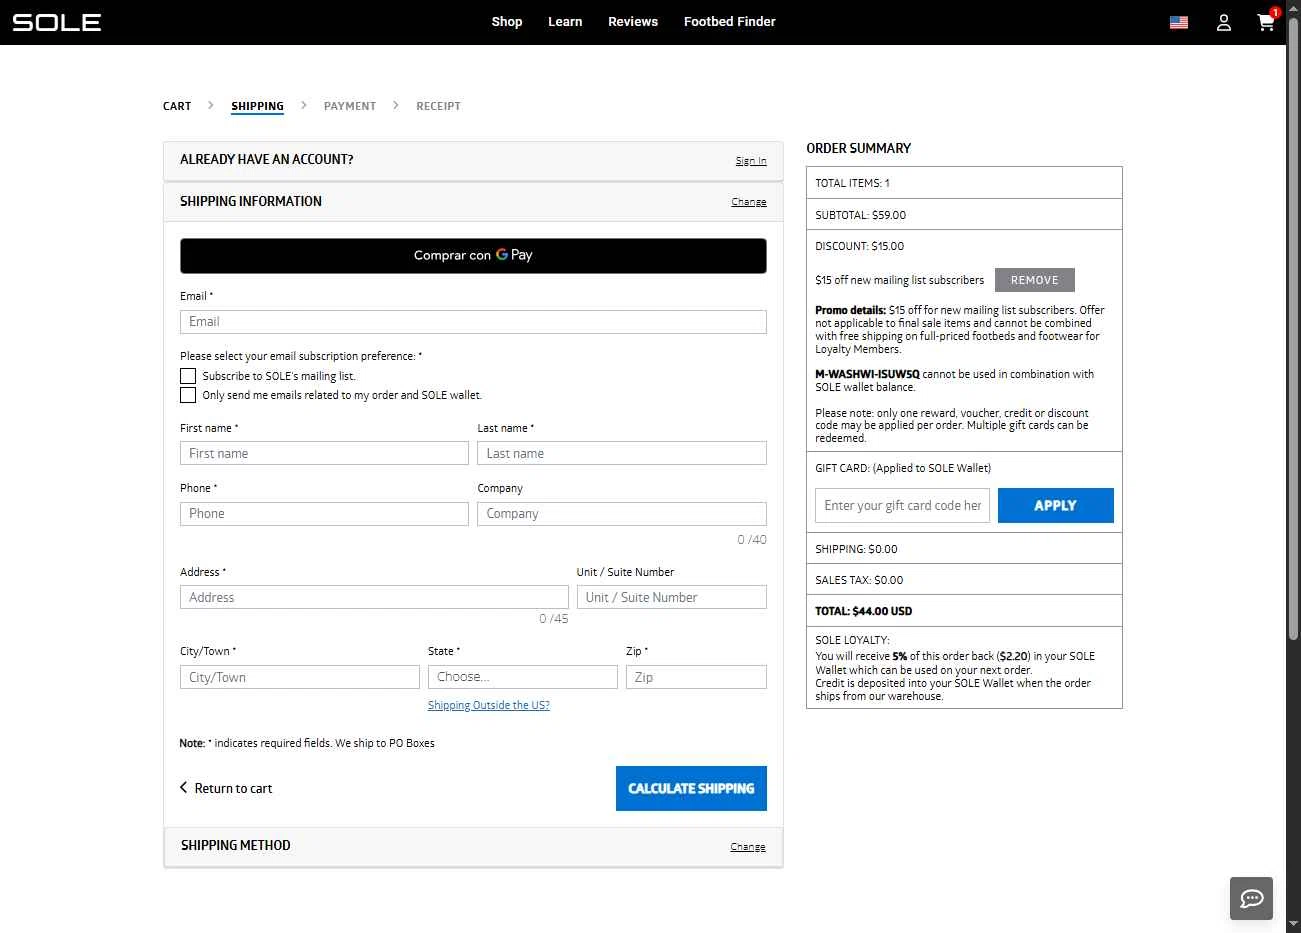This screenshot has width=1301, height=933.
Task: Open the live chat bubble icon
Action: [x=1251, y=898]
